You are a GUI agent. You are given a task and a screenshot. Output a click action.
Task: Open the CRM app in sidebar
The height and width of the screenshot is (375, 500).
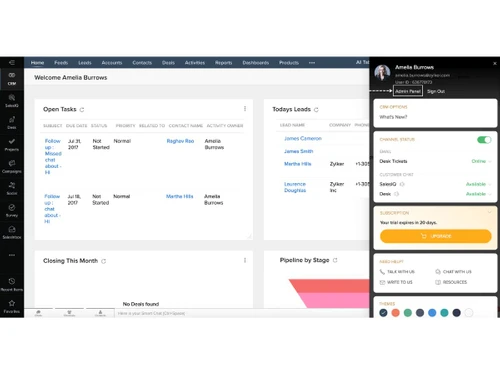[x=12, y=79]
